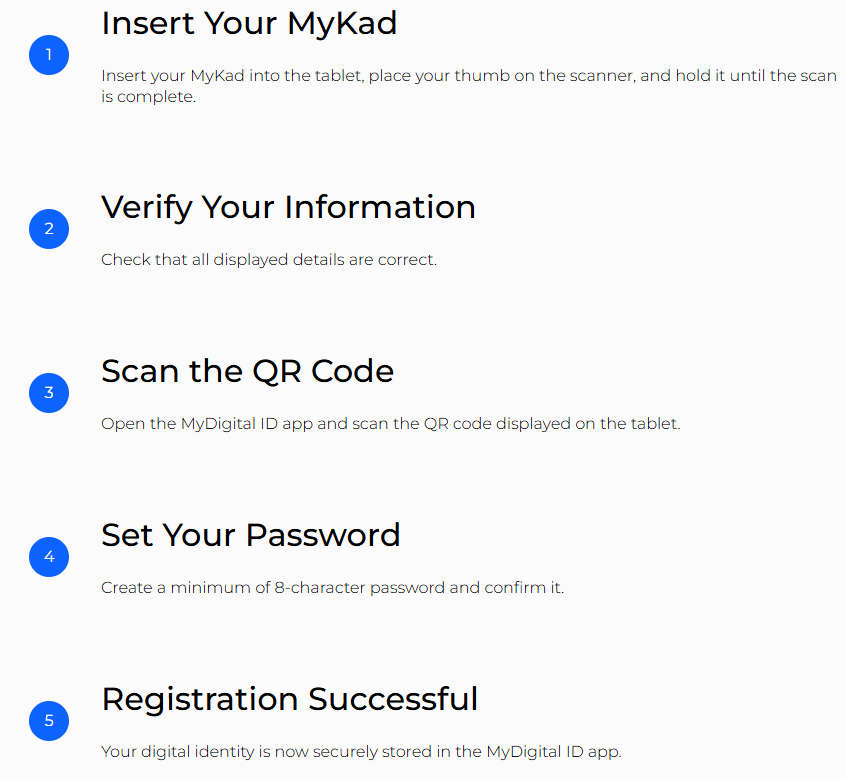Click "tablet" in the step 3 description
This screenshot has width=845, height=779.
[x=653, y=424]
